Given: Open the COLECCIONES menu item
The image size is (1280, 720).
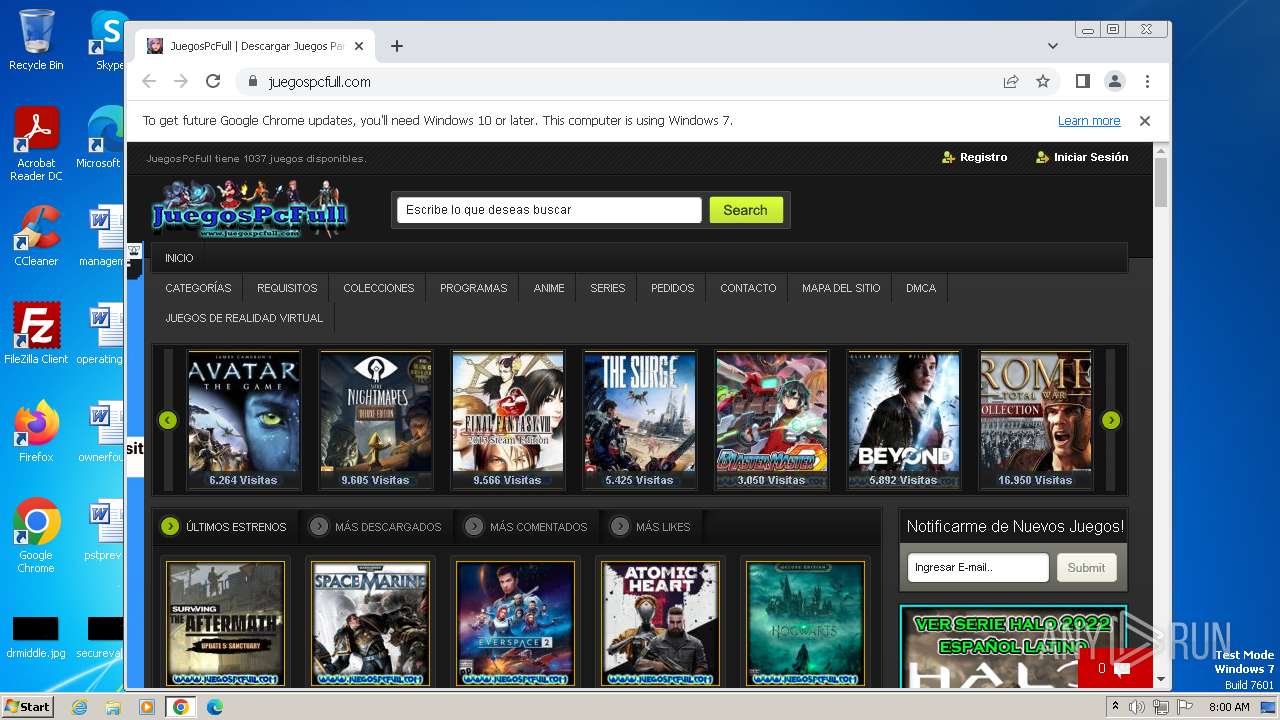Looking at the screenshot, I should pyautogui.click(x=379, y=288).
